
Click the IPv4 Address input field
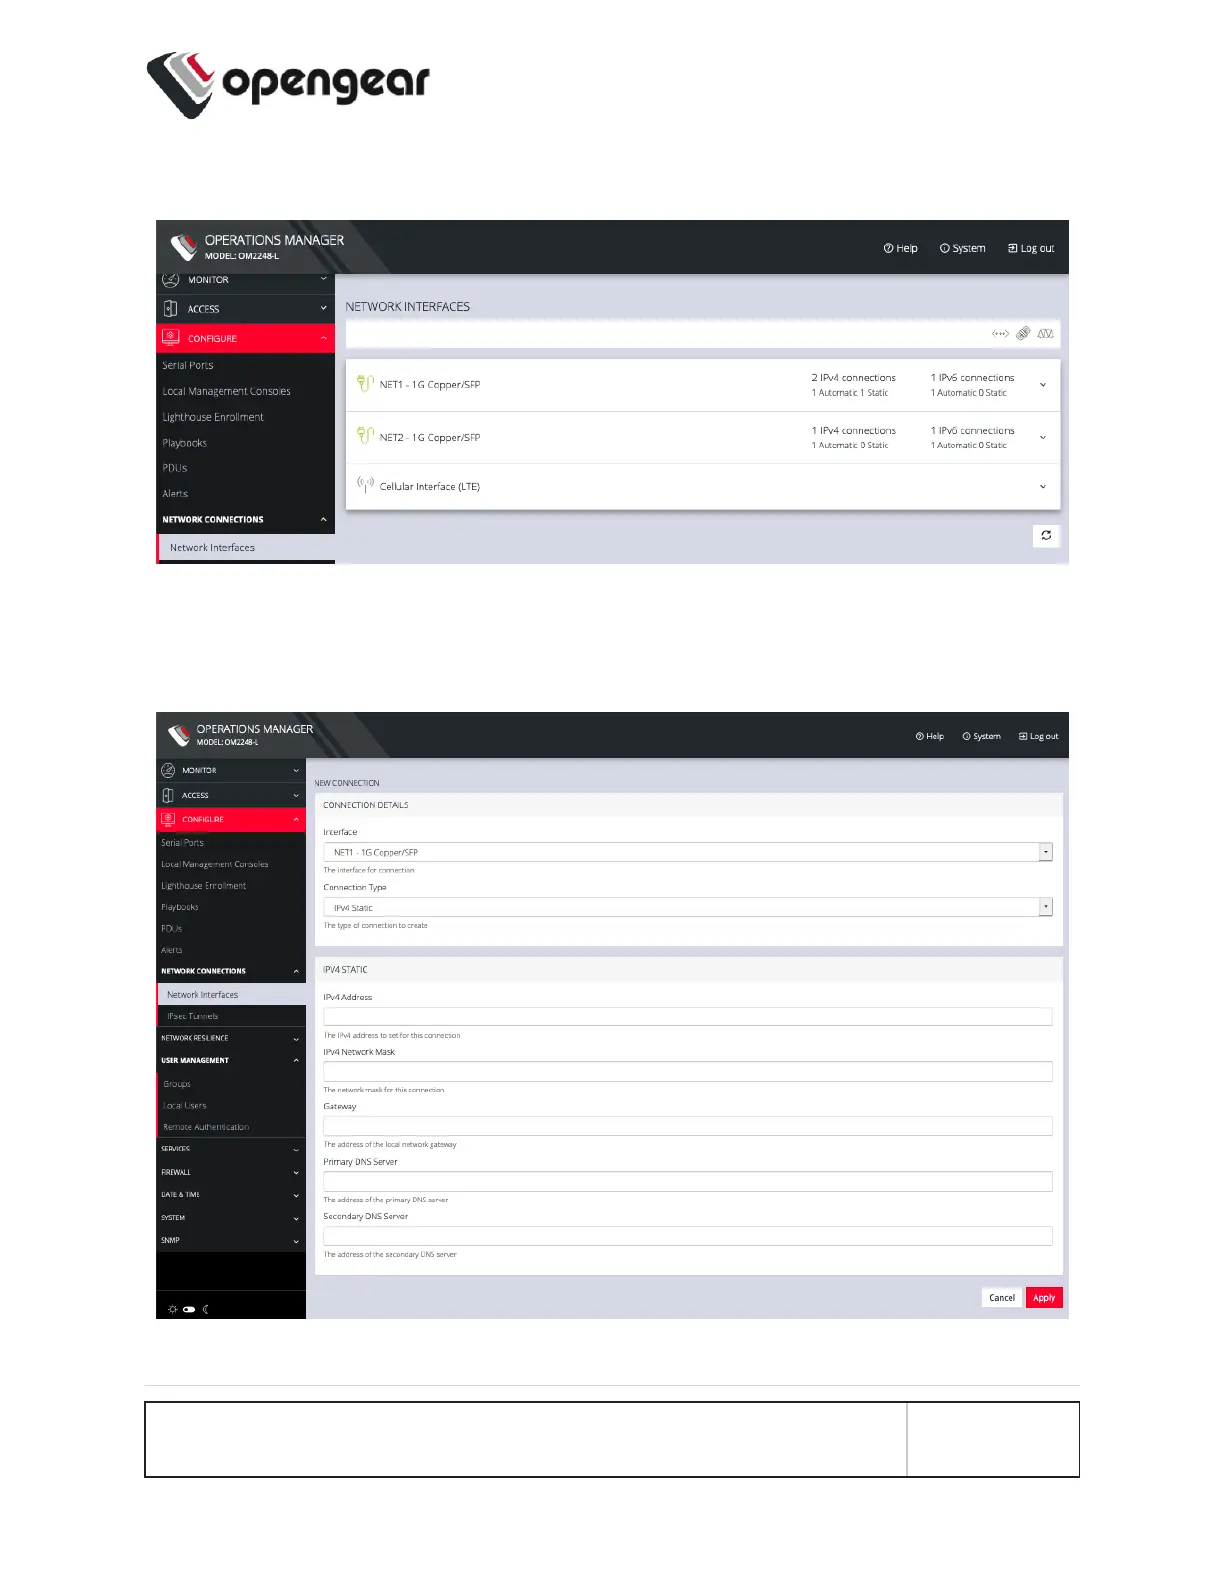(688, 1017)
